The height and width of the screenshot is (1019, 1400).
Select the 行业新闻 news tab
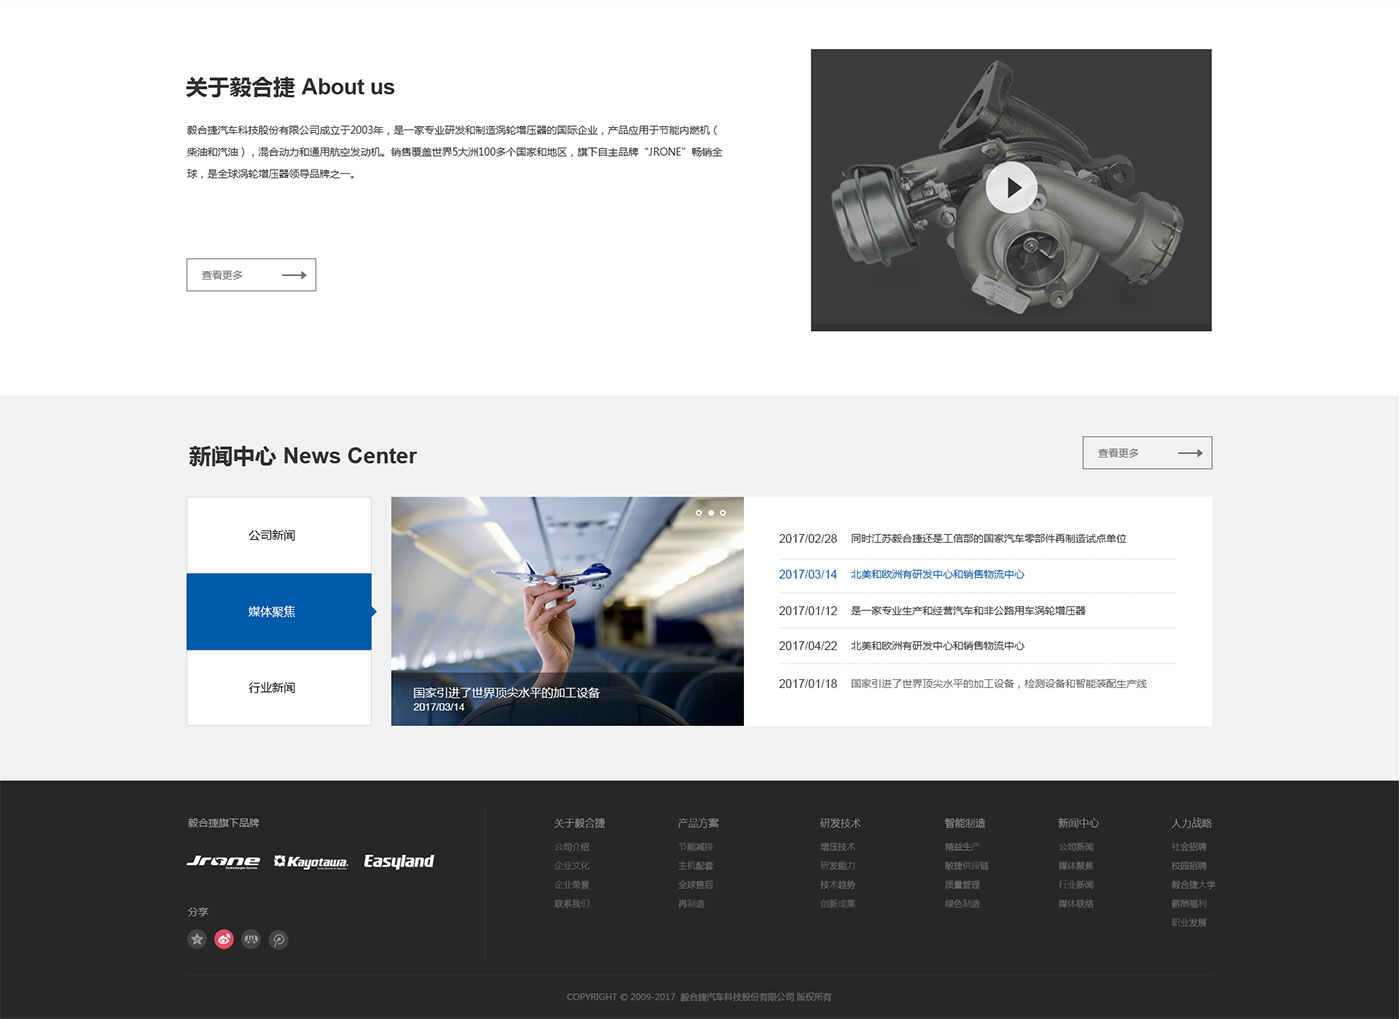[x=272, y=688]
